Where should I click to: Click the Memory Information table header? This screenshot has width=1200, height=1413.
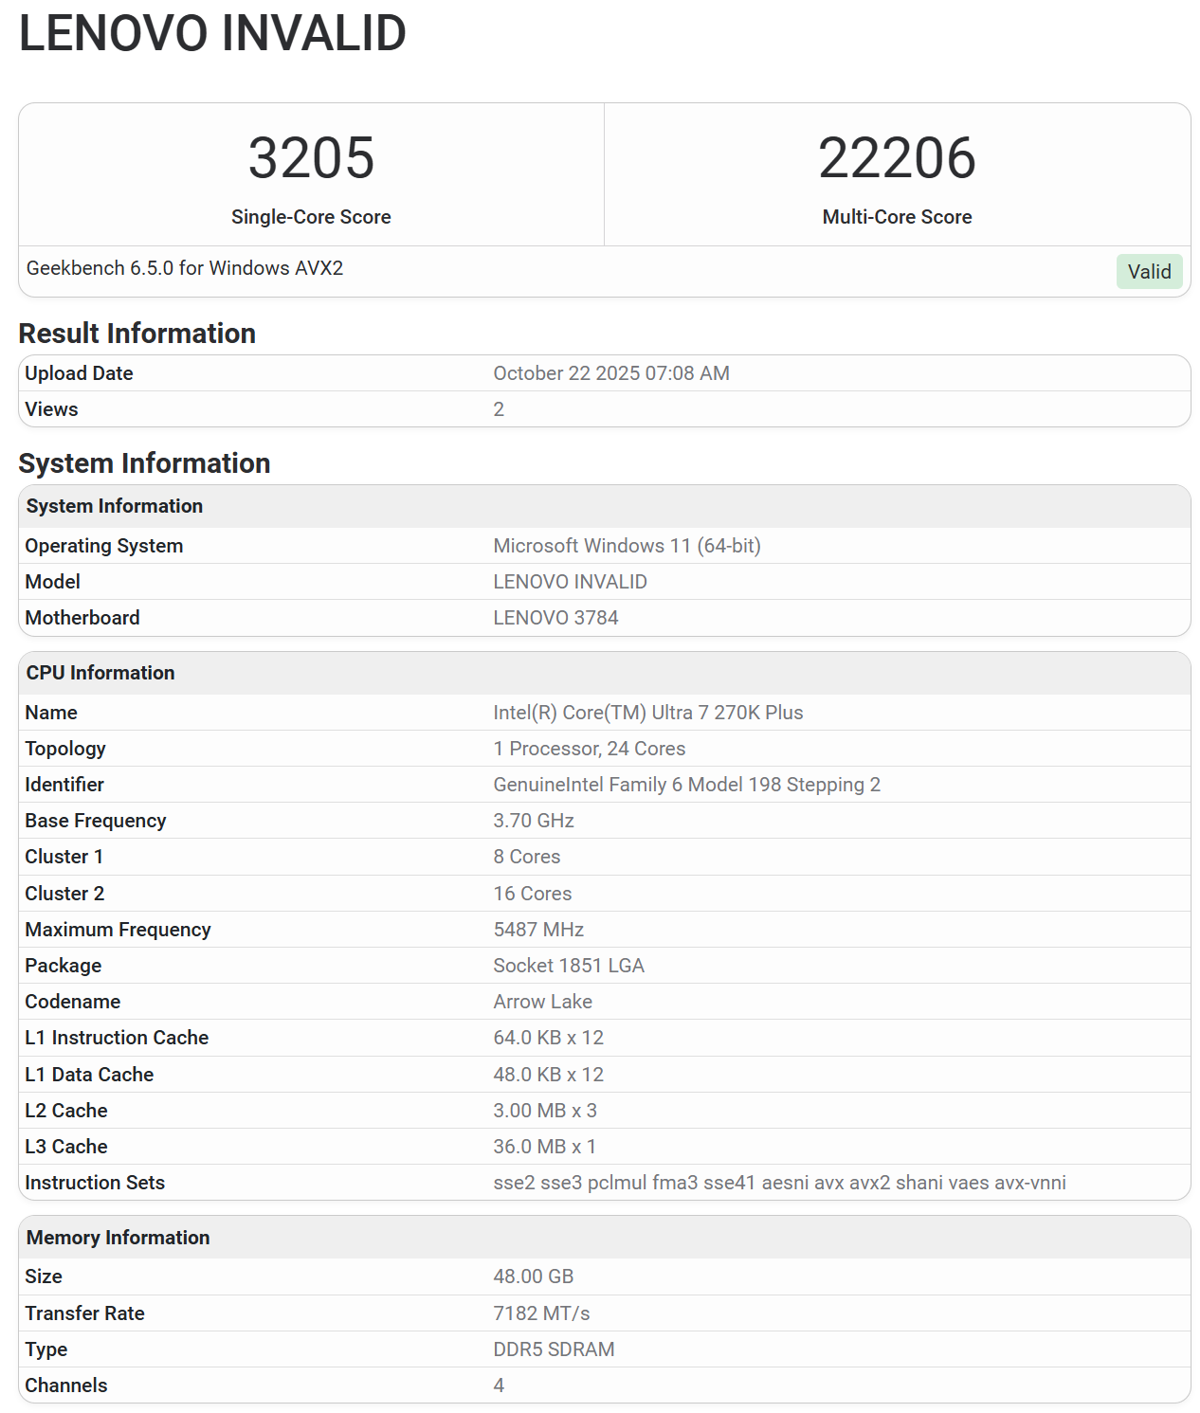pyautogui.click(x=118, y=1238)
